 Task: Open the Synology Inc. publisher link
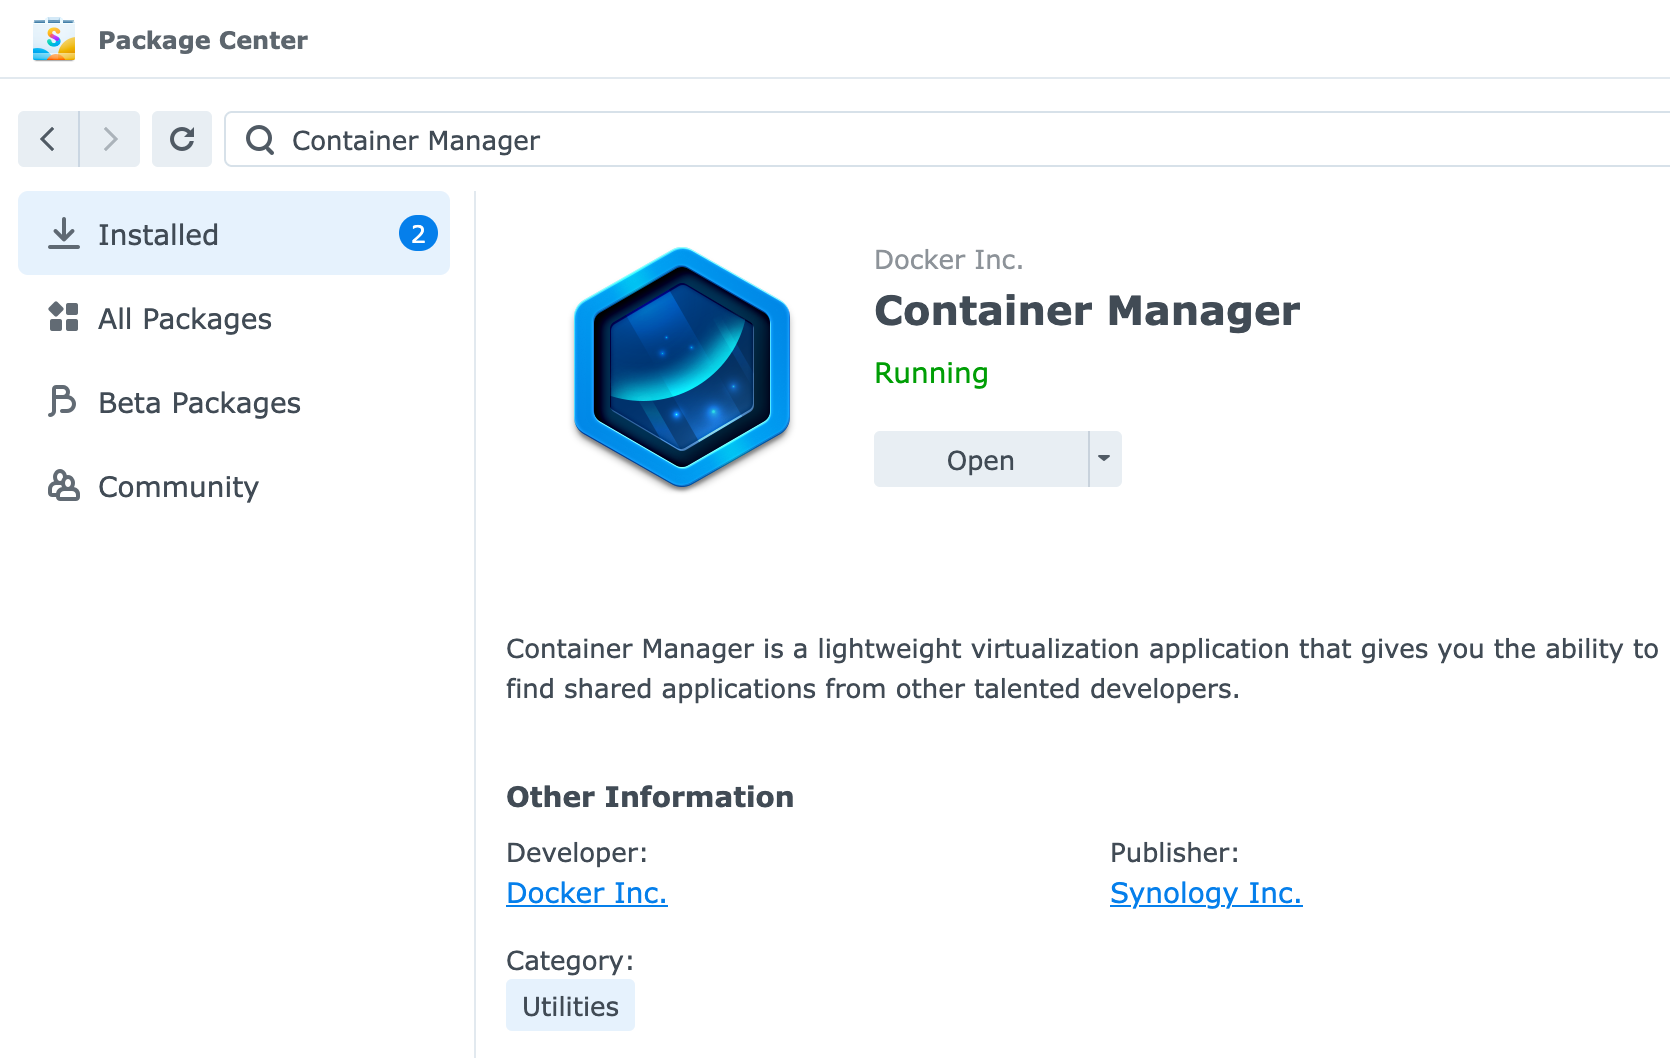tap(1205, 892)
